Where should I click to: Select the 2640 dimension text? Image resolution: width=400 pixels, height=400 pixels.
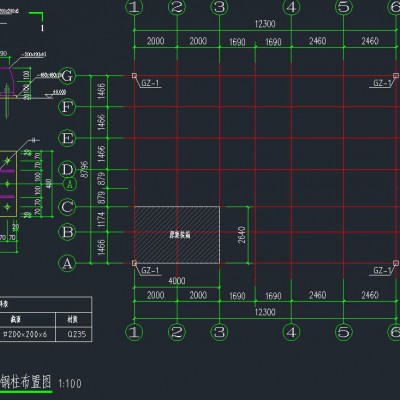tap(242, 235)
